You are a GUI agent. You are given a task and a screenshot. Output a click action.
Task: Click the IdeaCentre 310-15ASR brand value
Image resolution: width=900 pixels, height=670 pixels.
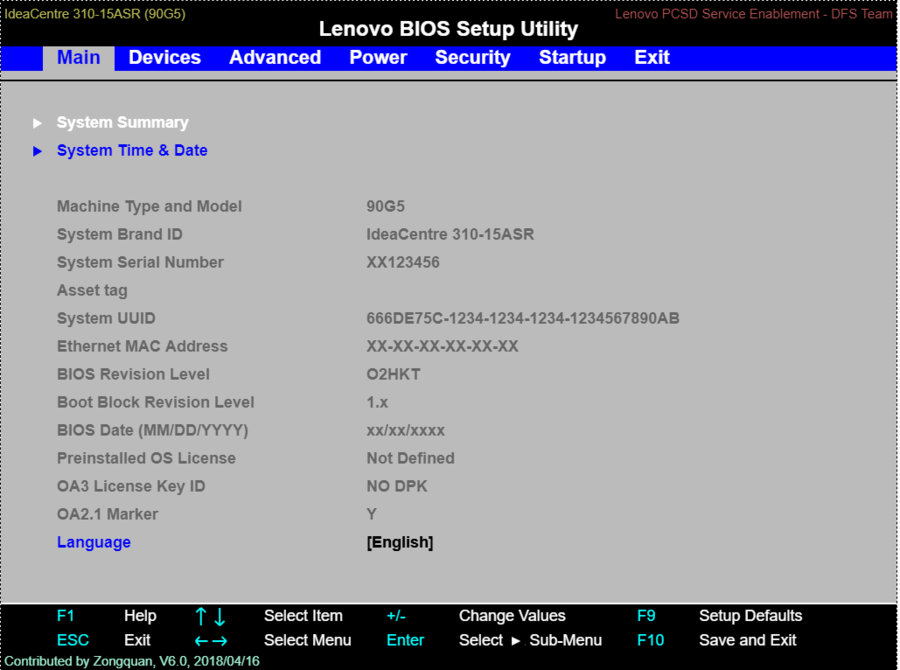tap(450, 234)
